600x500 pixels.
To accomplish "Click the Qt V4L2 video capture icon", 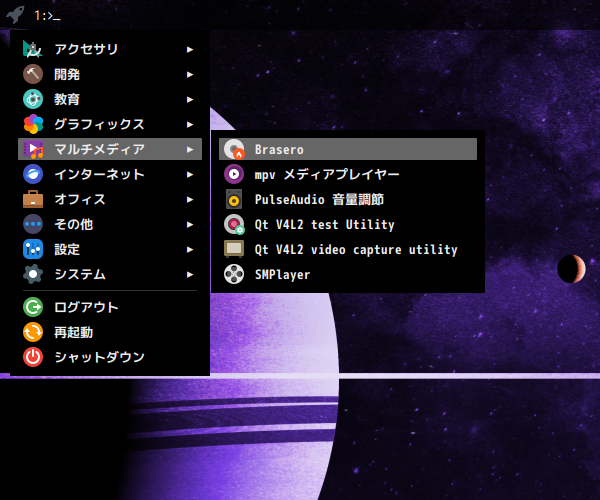I will pos(234,249).
